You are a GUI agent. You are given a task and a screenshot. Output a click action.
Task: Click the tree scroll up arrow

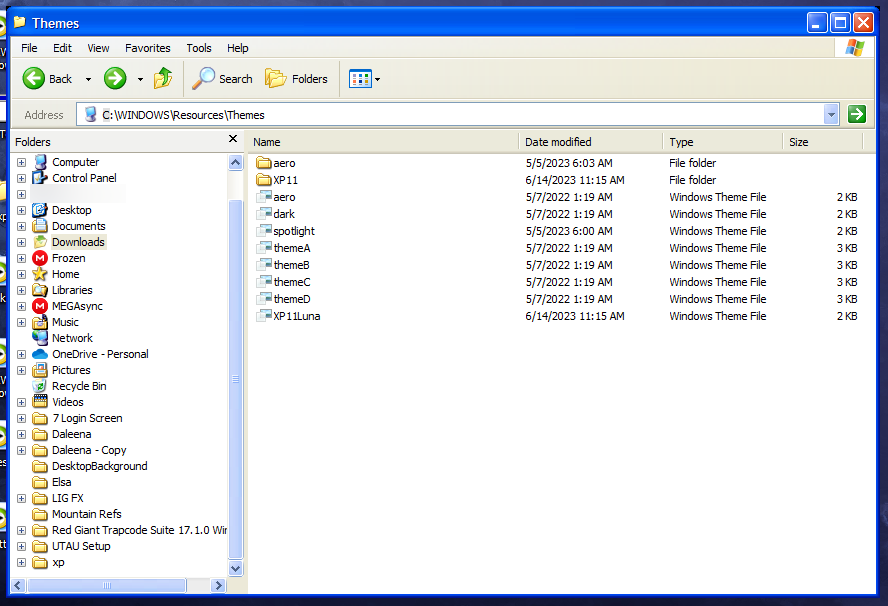[x=236, y=163]
